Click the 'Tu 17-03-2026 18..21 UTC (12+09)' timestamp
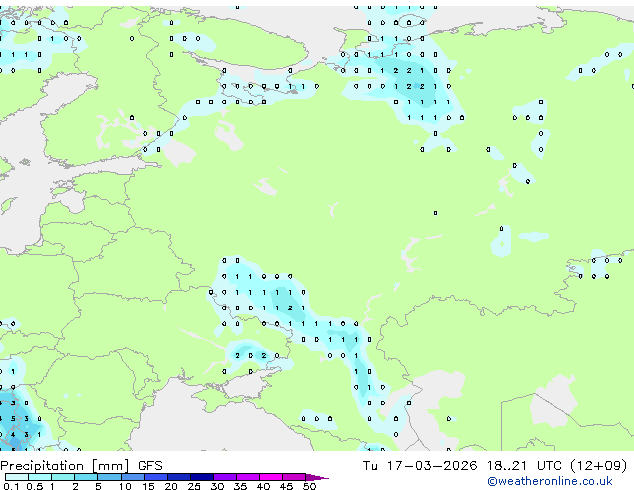 (x=495, y=466)
